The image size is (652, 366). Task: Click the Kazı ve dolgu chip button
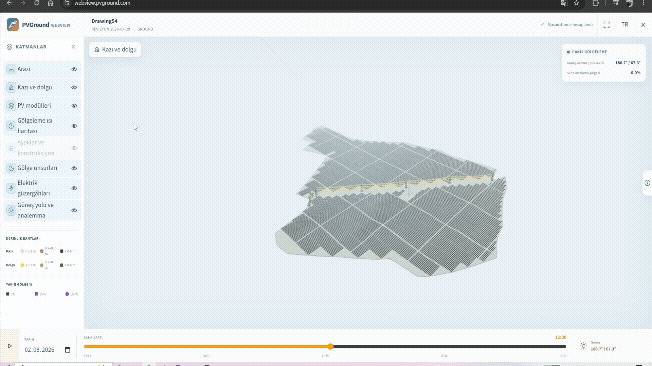point(115,49)
